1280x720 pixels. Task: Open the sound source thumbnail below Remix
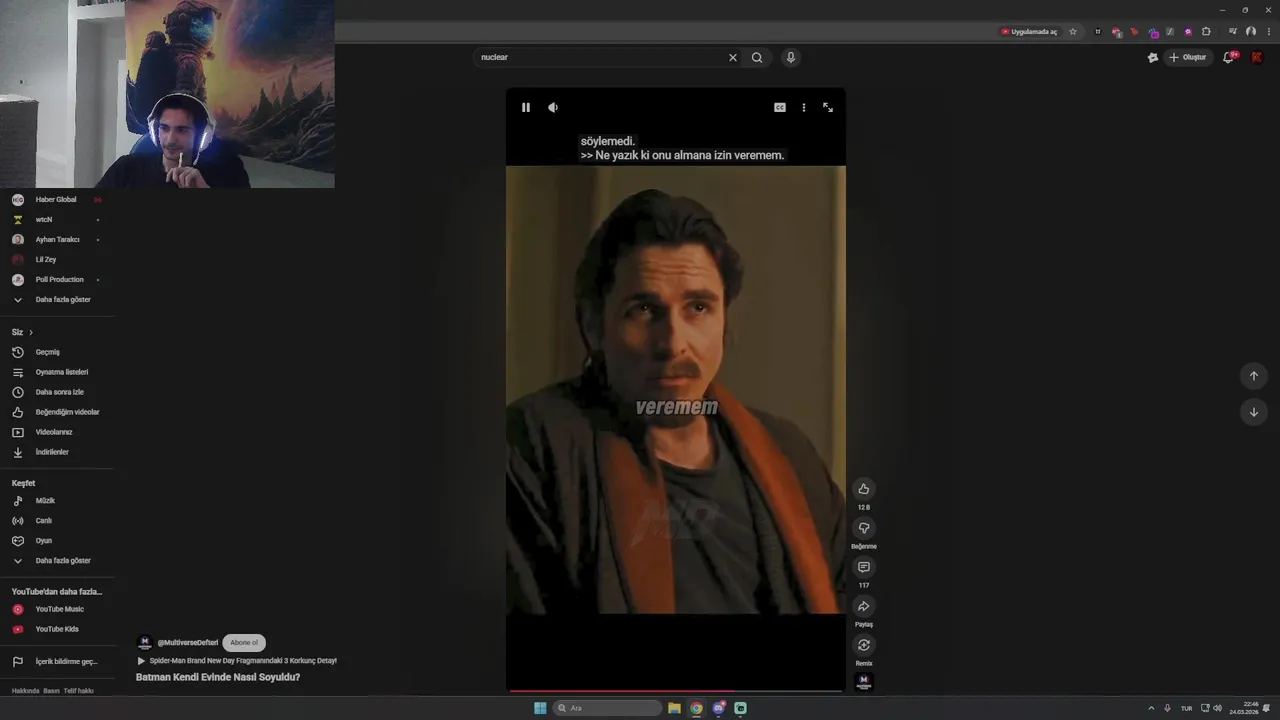pos(864,682)
